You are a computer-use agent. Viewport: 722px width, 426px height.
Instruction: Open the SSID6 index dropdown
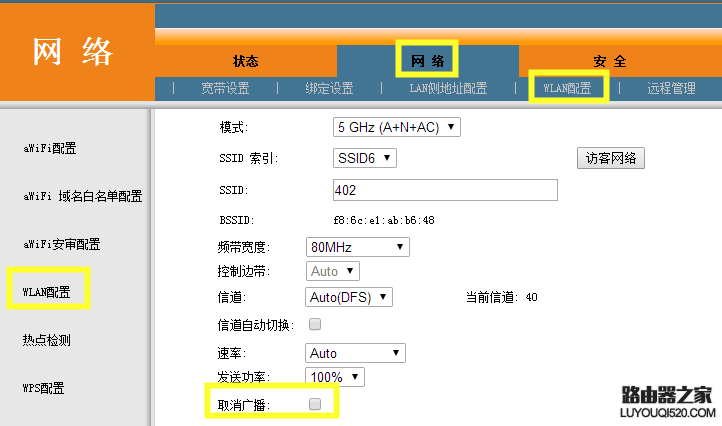[x=365, y=158]
